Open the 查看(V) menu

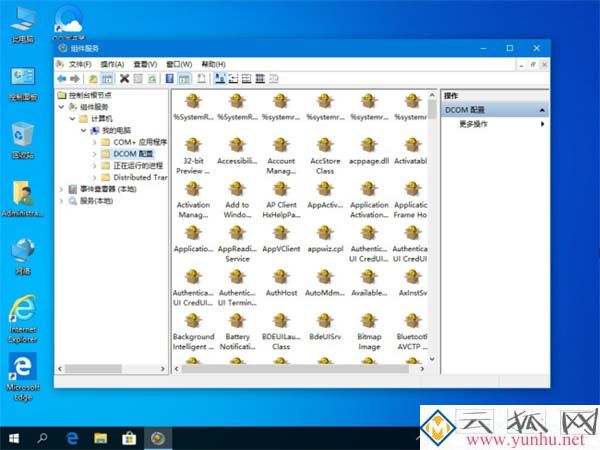145,64
